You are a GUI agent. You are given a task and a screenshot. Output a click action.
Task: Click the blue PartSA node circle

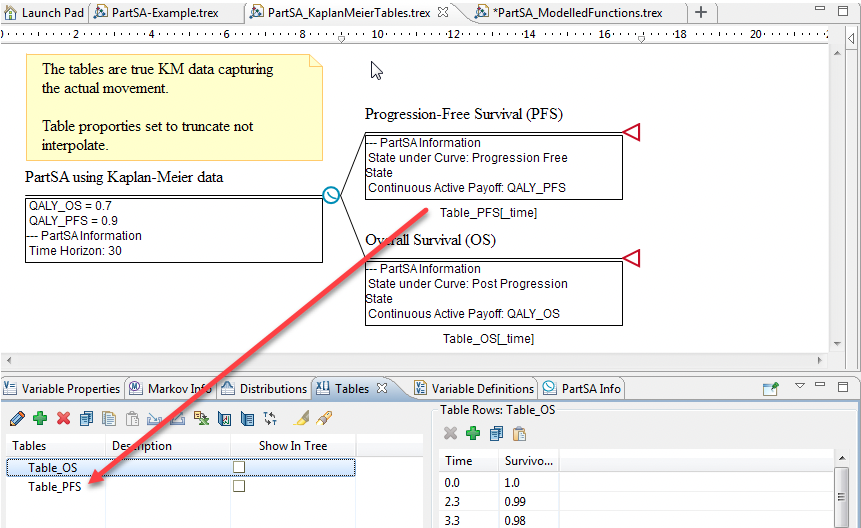(331, 195)
